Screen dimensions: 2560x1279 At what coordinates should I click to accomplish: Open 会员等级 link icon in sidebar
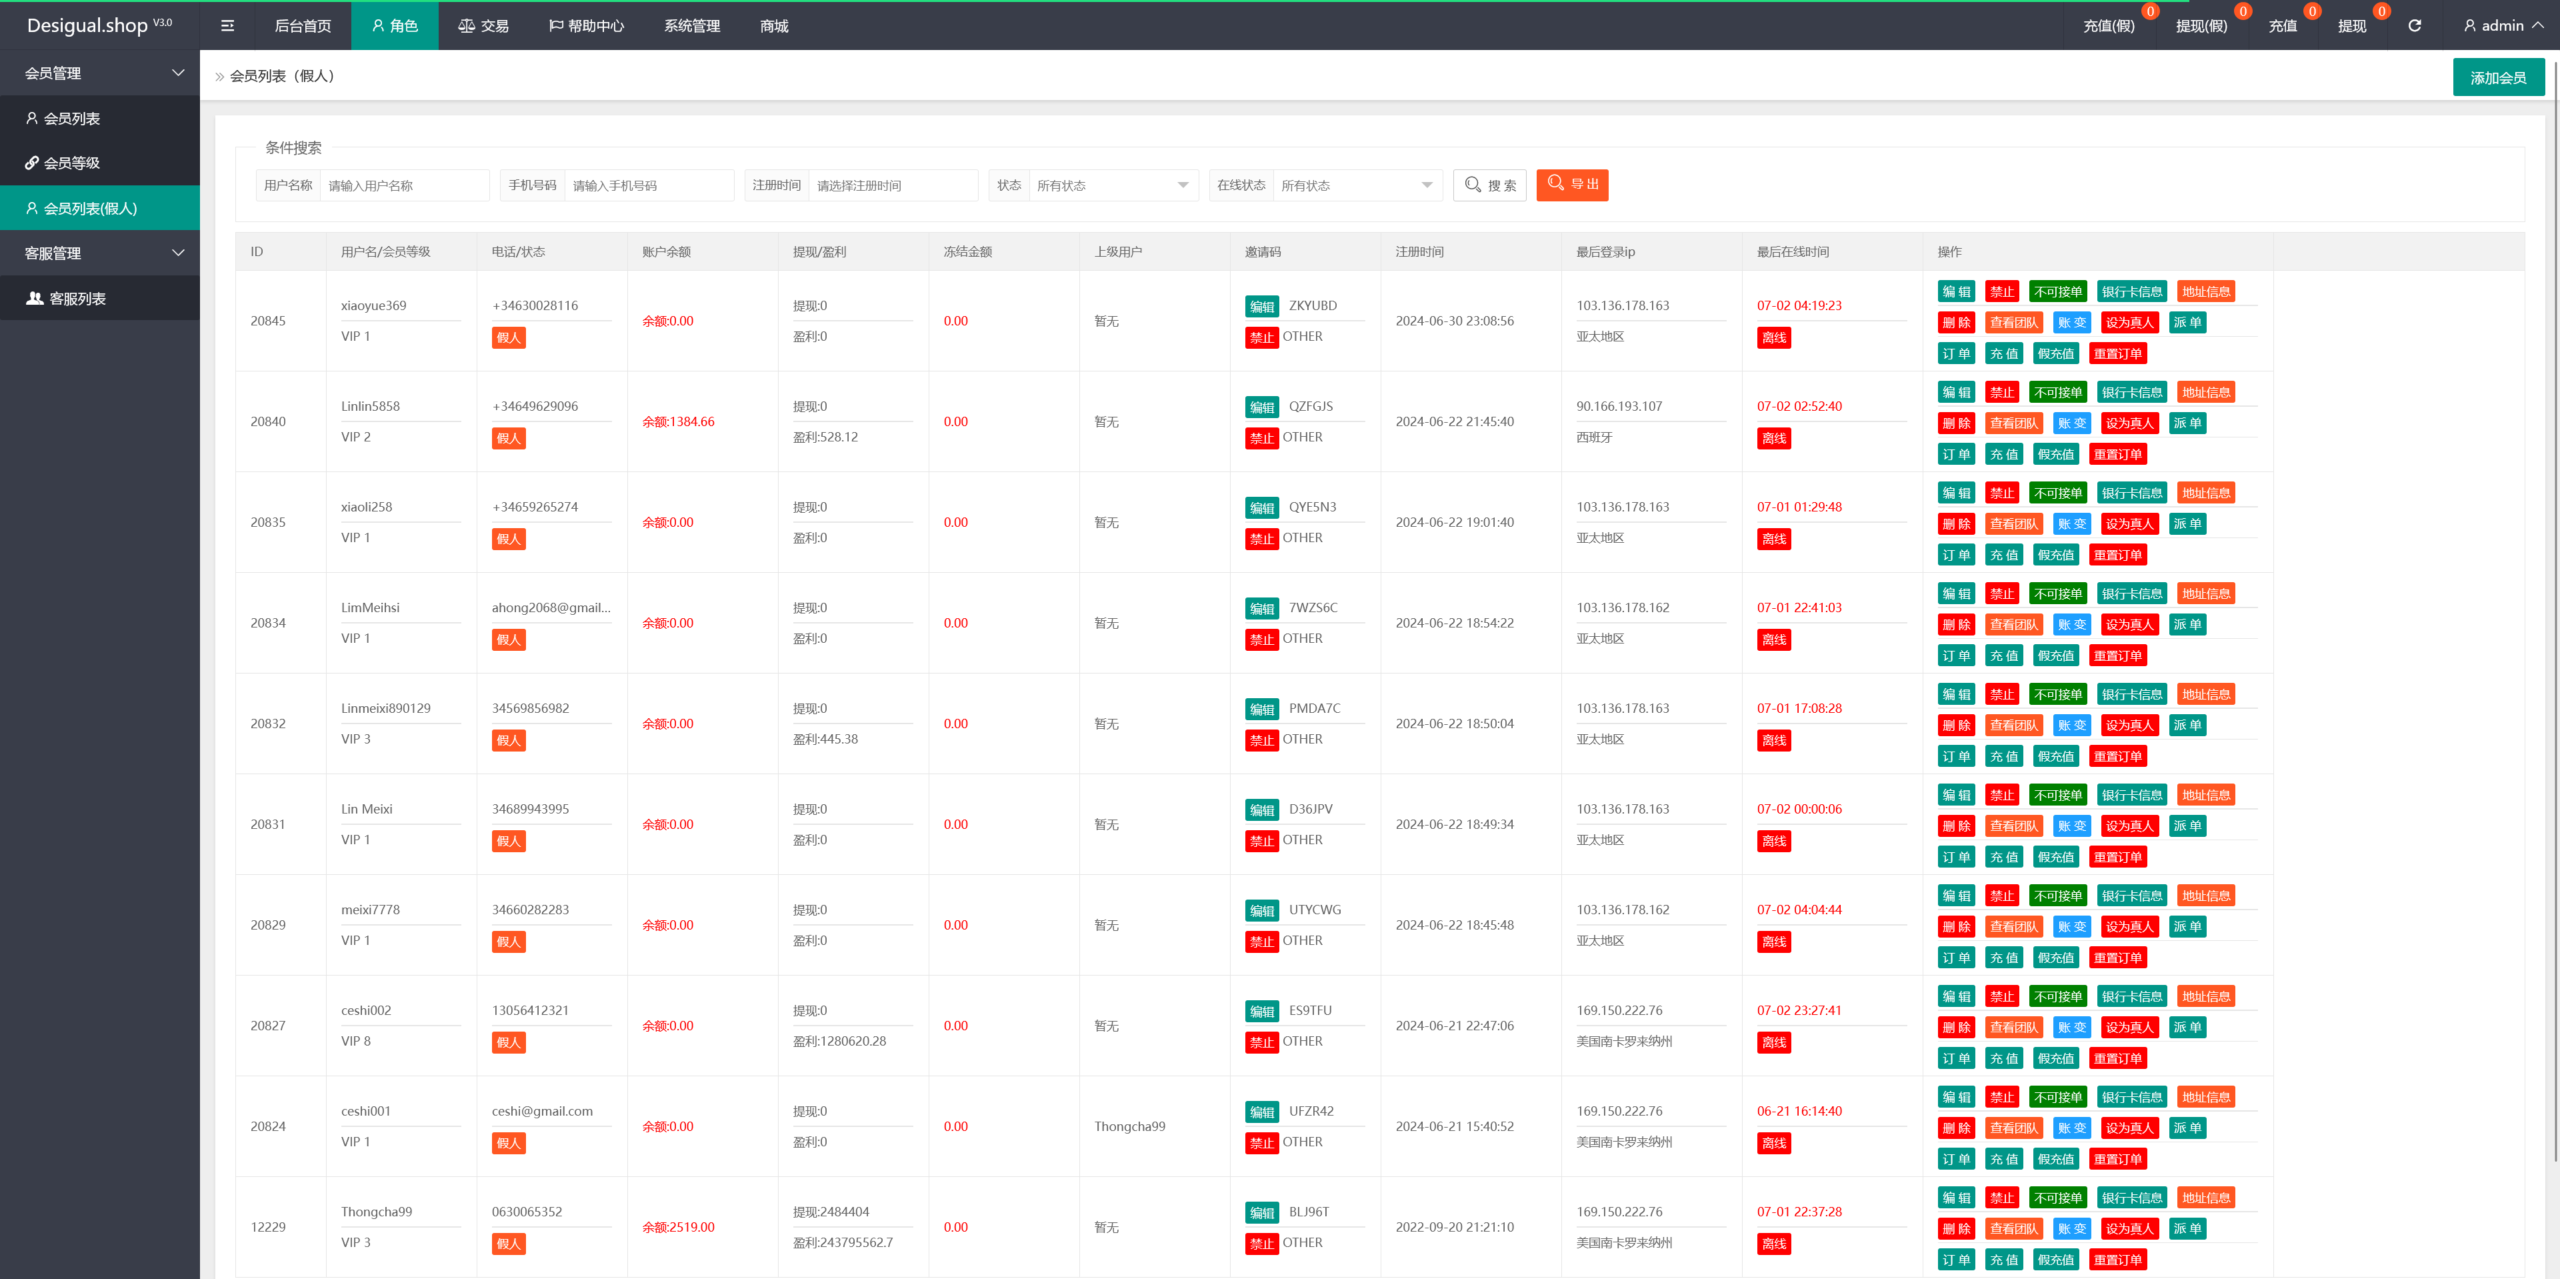pyautogui.click(x=32, y=163)
